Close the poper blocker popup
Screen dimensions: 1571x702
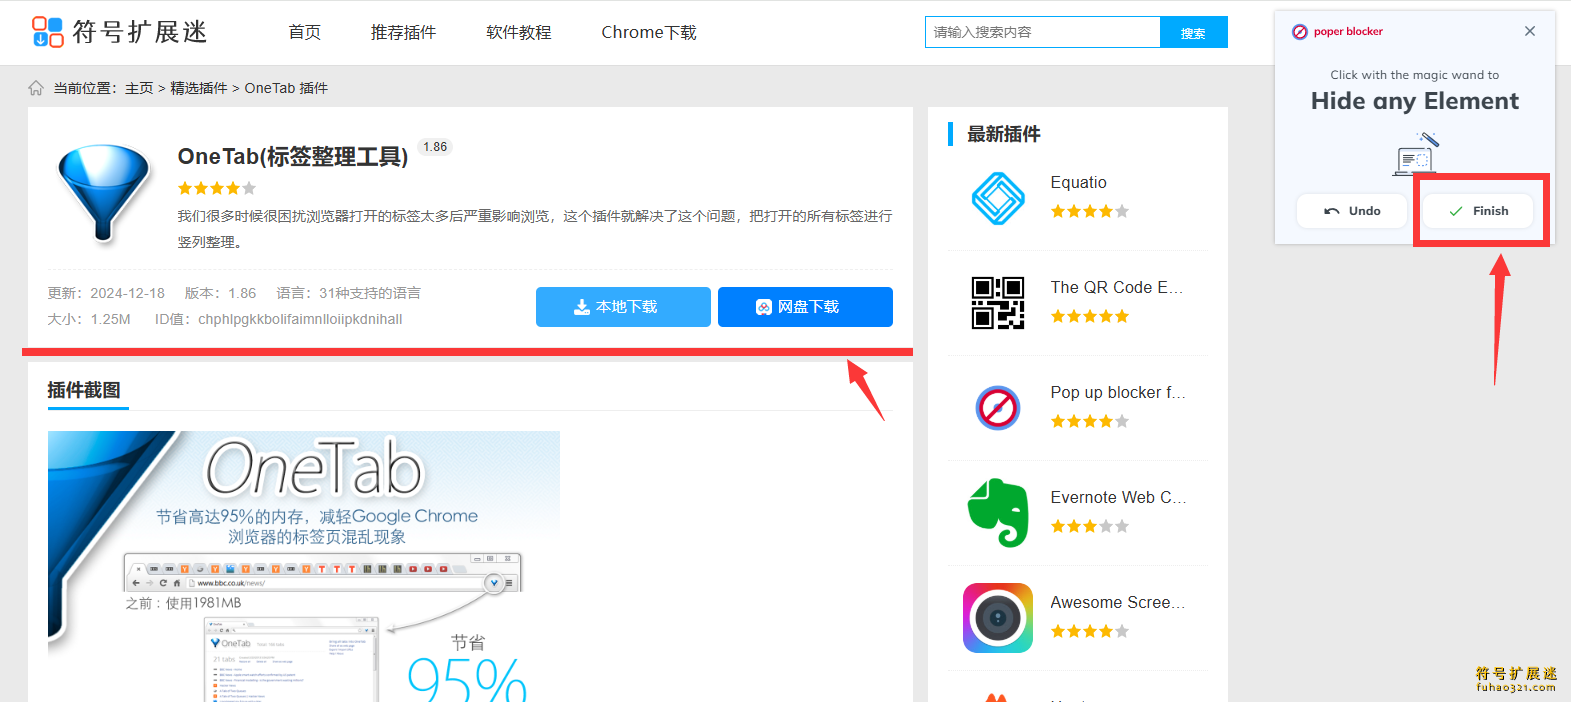point(1530,31)
